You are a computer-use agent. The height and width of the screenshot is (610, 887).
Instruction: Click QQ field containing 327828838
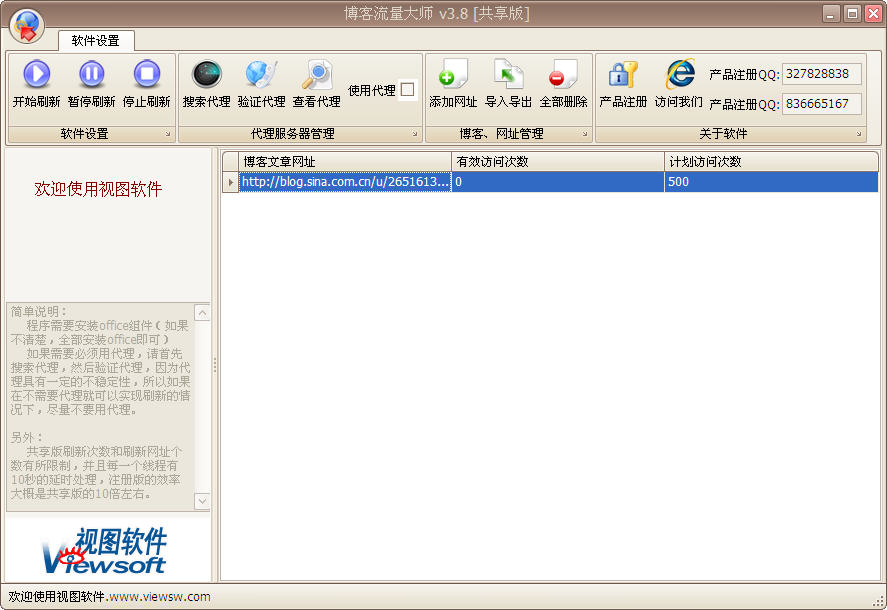(822, 74)
